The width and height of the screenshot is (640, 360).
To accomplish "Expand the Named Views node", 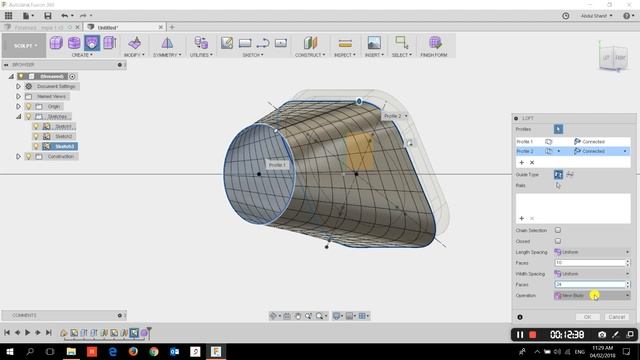I will click(x=18, y=96).
